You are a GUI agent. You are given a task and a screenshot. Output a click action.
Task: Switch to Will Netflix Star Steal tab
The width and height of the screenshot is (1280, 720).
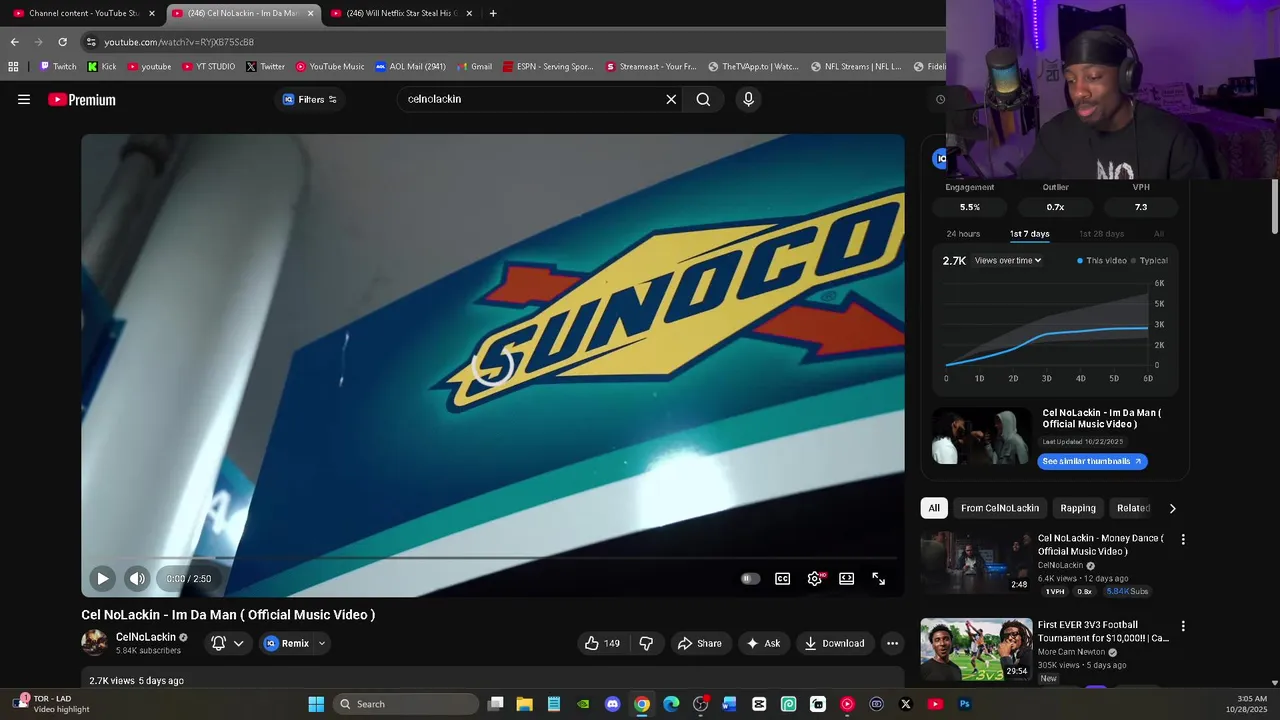point(400,13)
